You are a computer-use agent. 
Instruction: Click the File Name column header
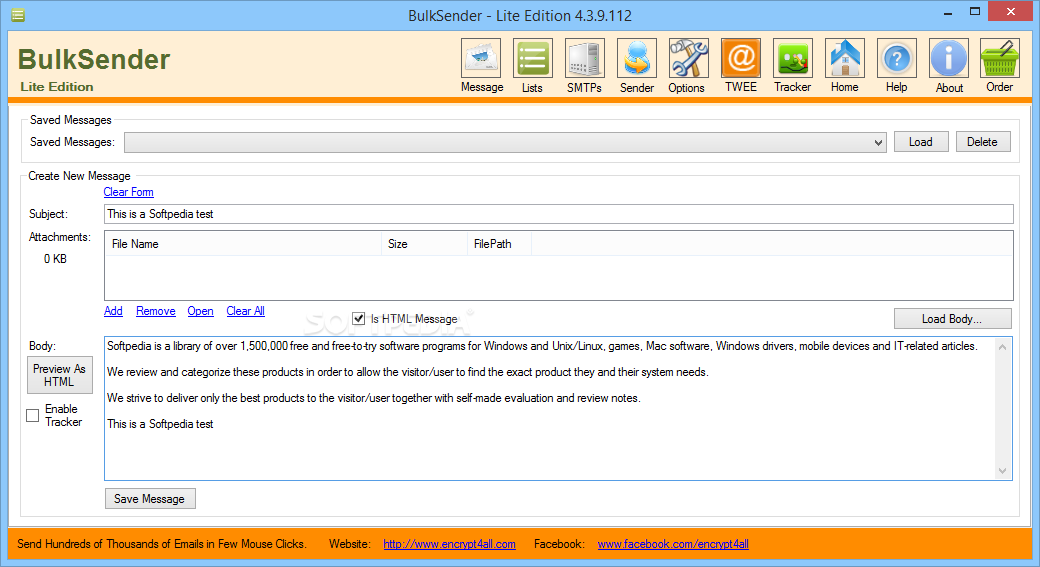pyautogui.click(x=243, y=244)
